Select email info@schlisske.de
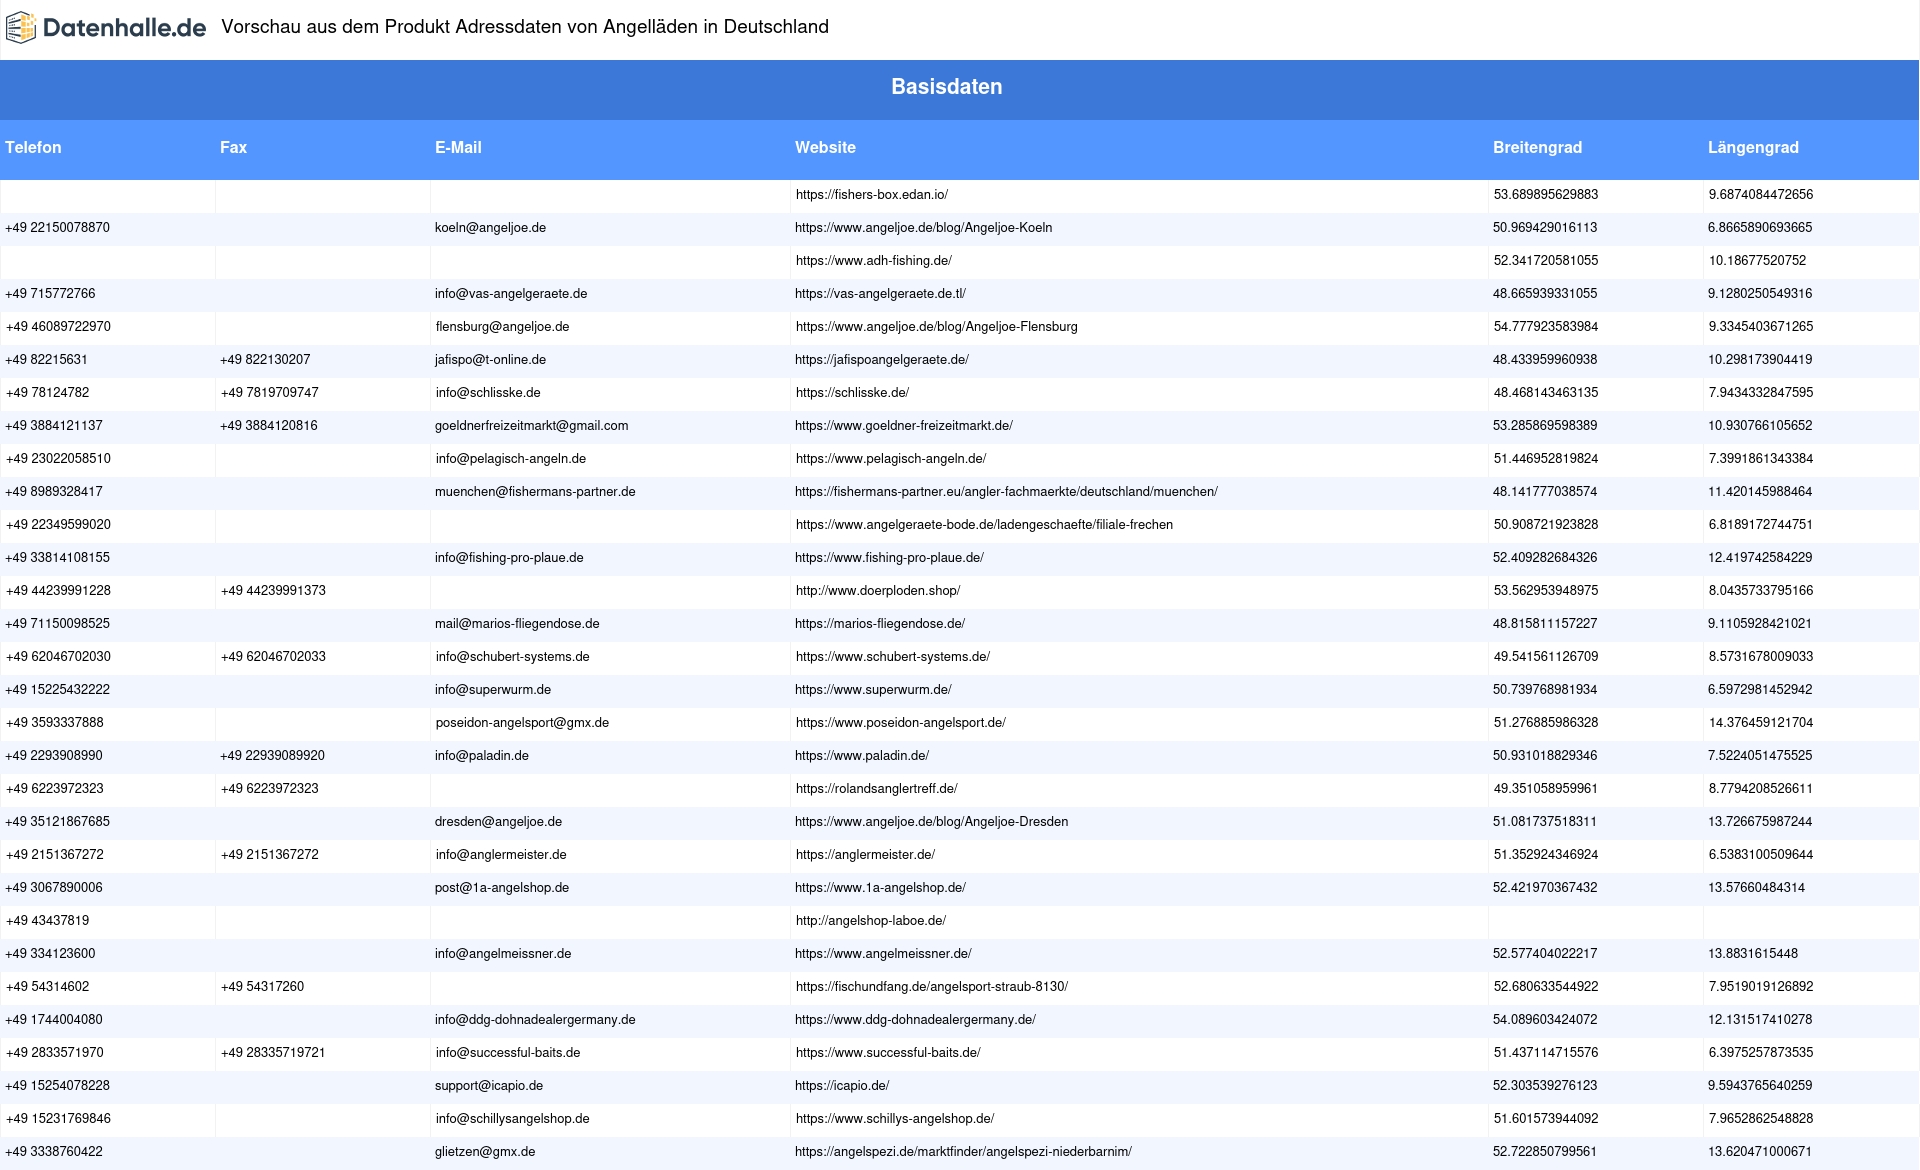Viewport: 1920px width, 1170px height. point(488,393)
